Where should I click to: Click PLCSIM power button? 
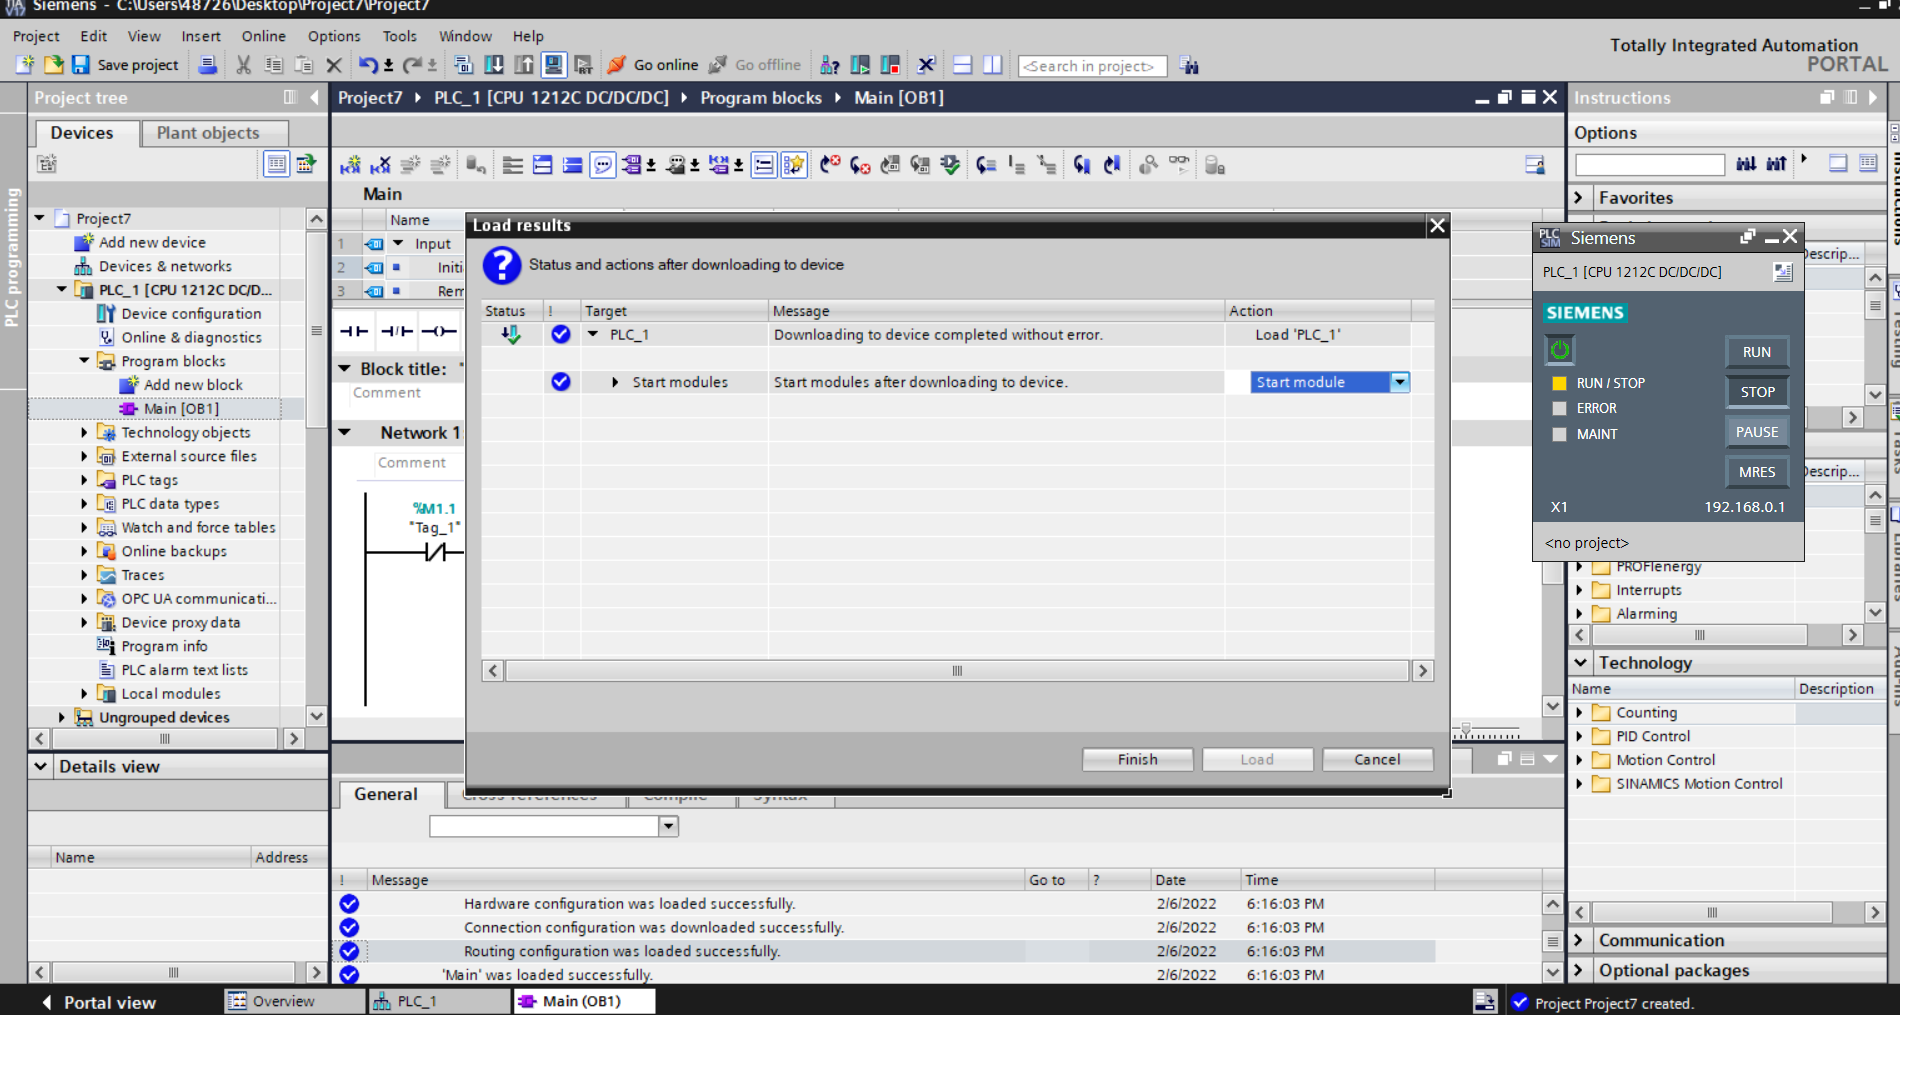(1560, 350)
